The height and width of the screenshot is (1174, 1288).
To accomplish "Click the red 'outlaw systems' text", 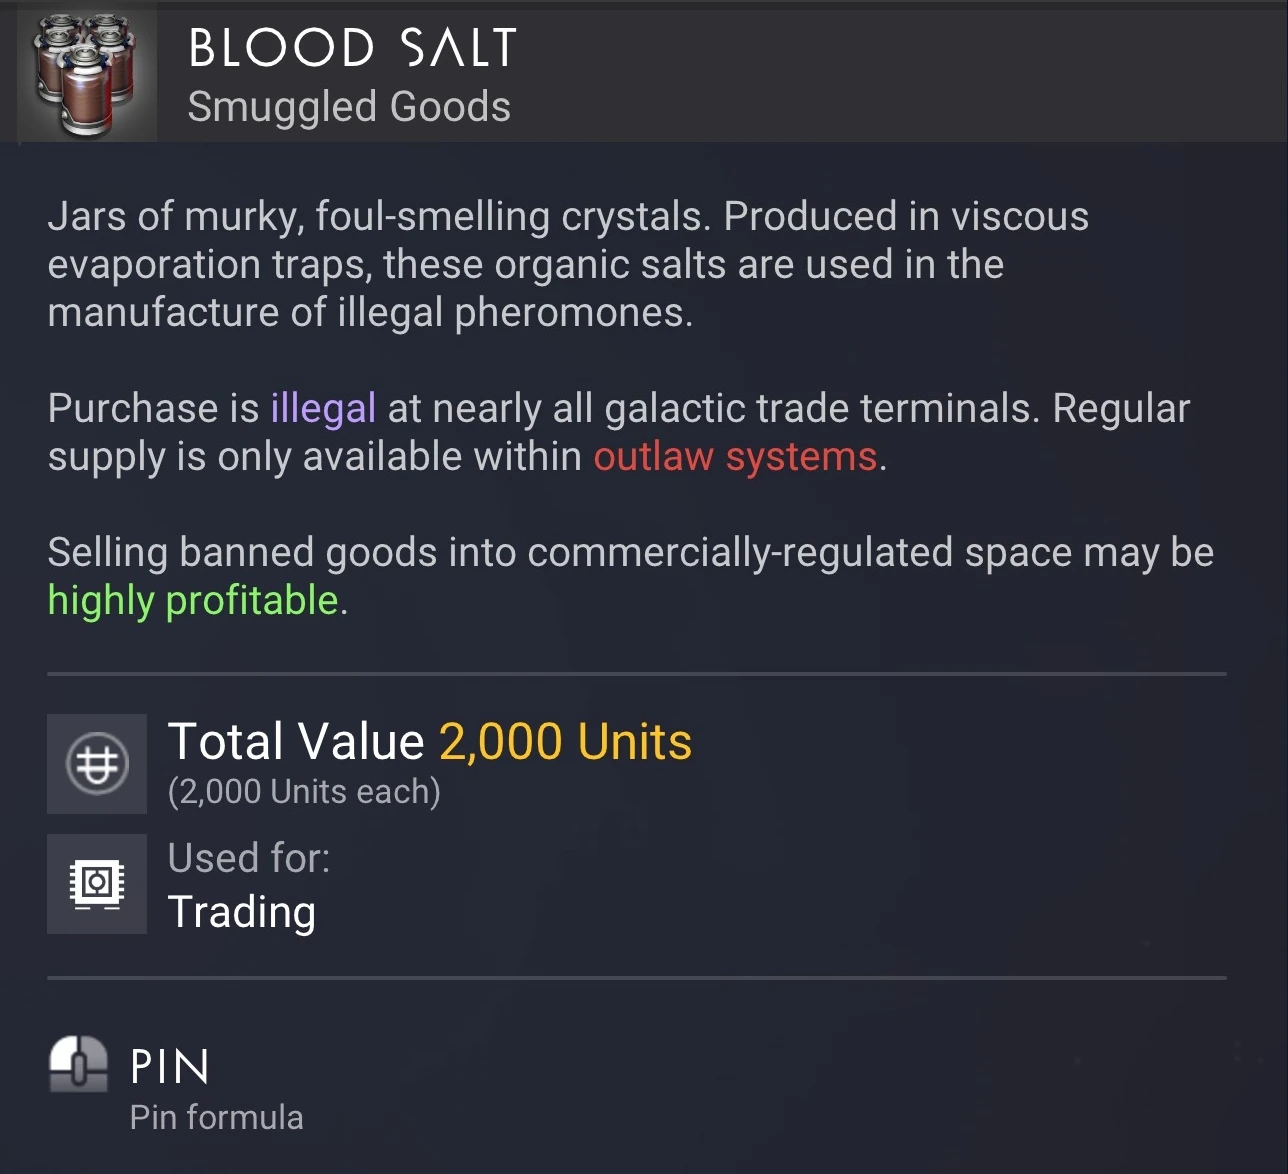I will (735, 456).
